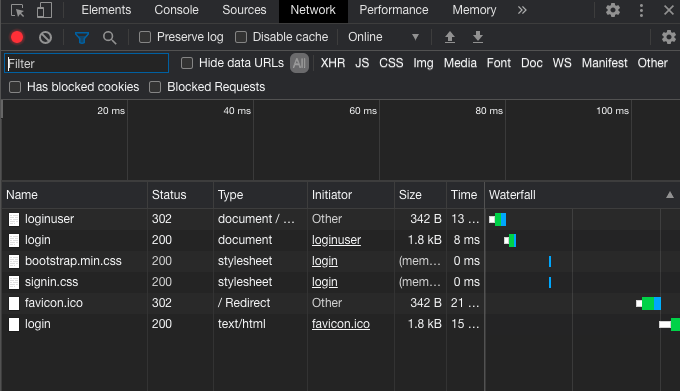The height and width of the screenshot is (391, 680).
Task: Select the signin.css request name
Action: (x=52, y=282)
